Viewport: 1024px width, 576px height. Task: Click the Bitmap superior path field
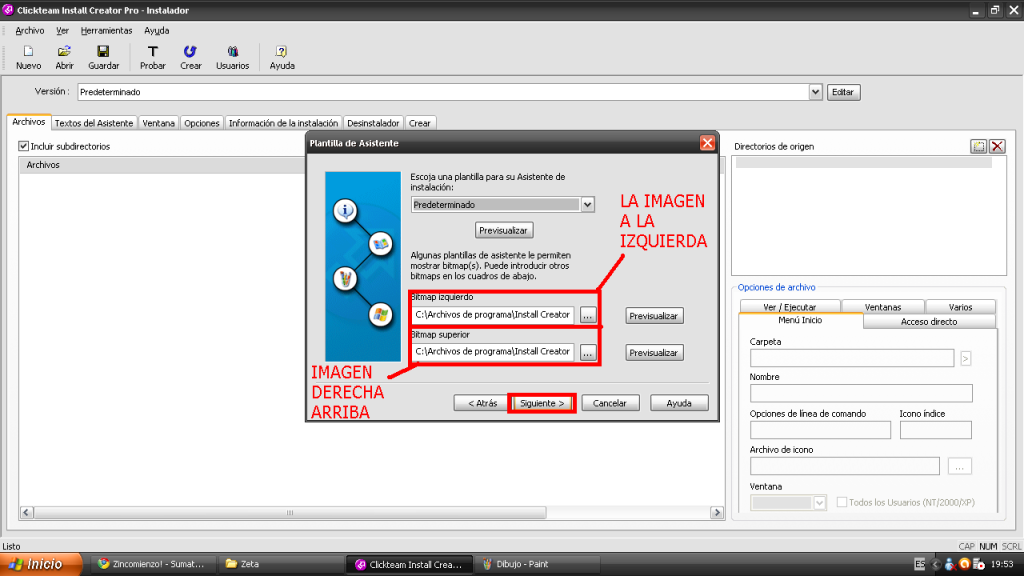point(493,352)
